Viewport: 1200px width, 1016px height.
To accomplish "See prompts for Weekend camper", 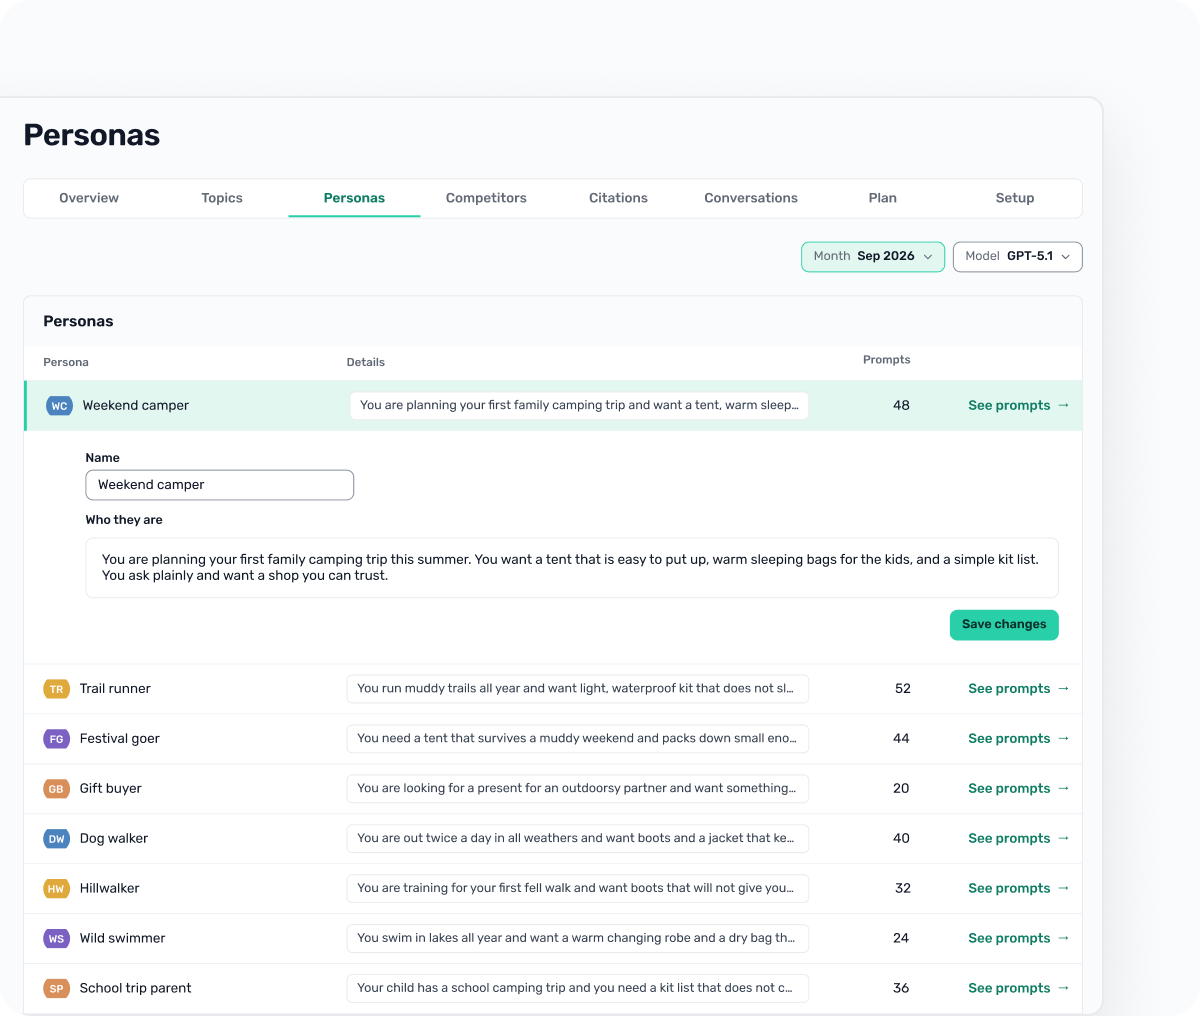I will 1019,406.
